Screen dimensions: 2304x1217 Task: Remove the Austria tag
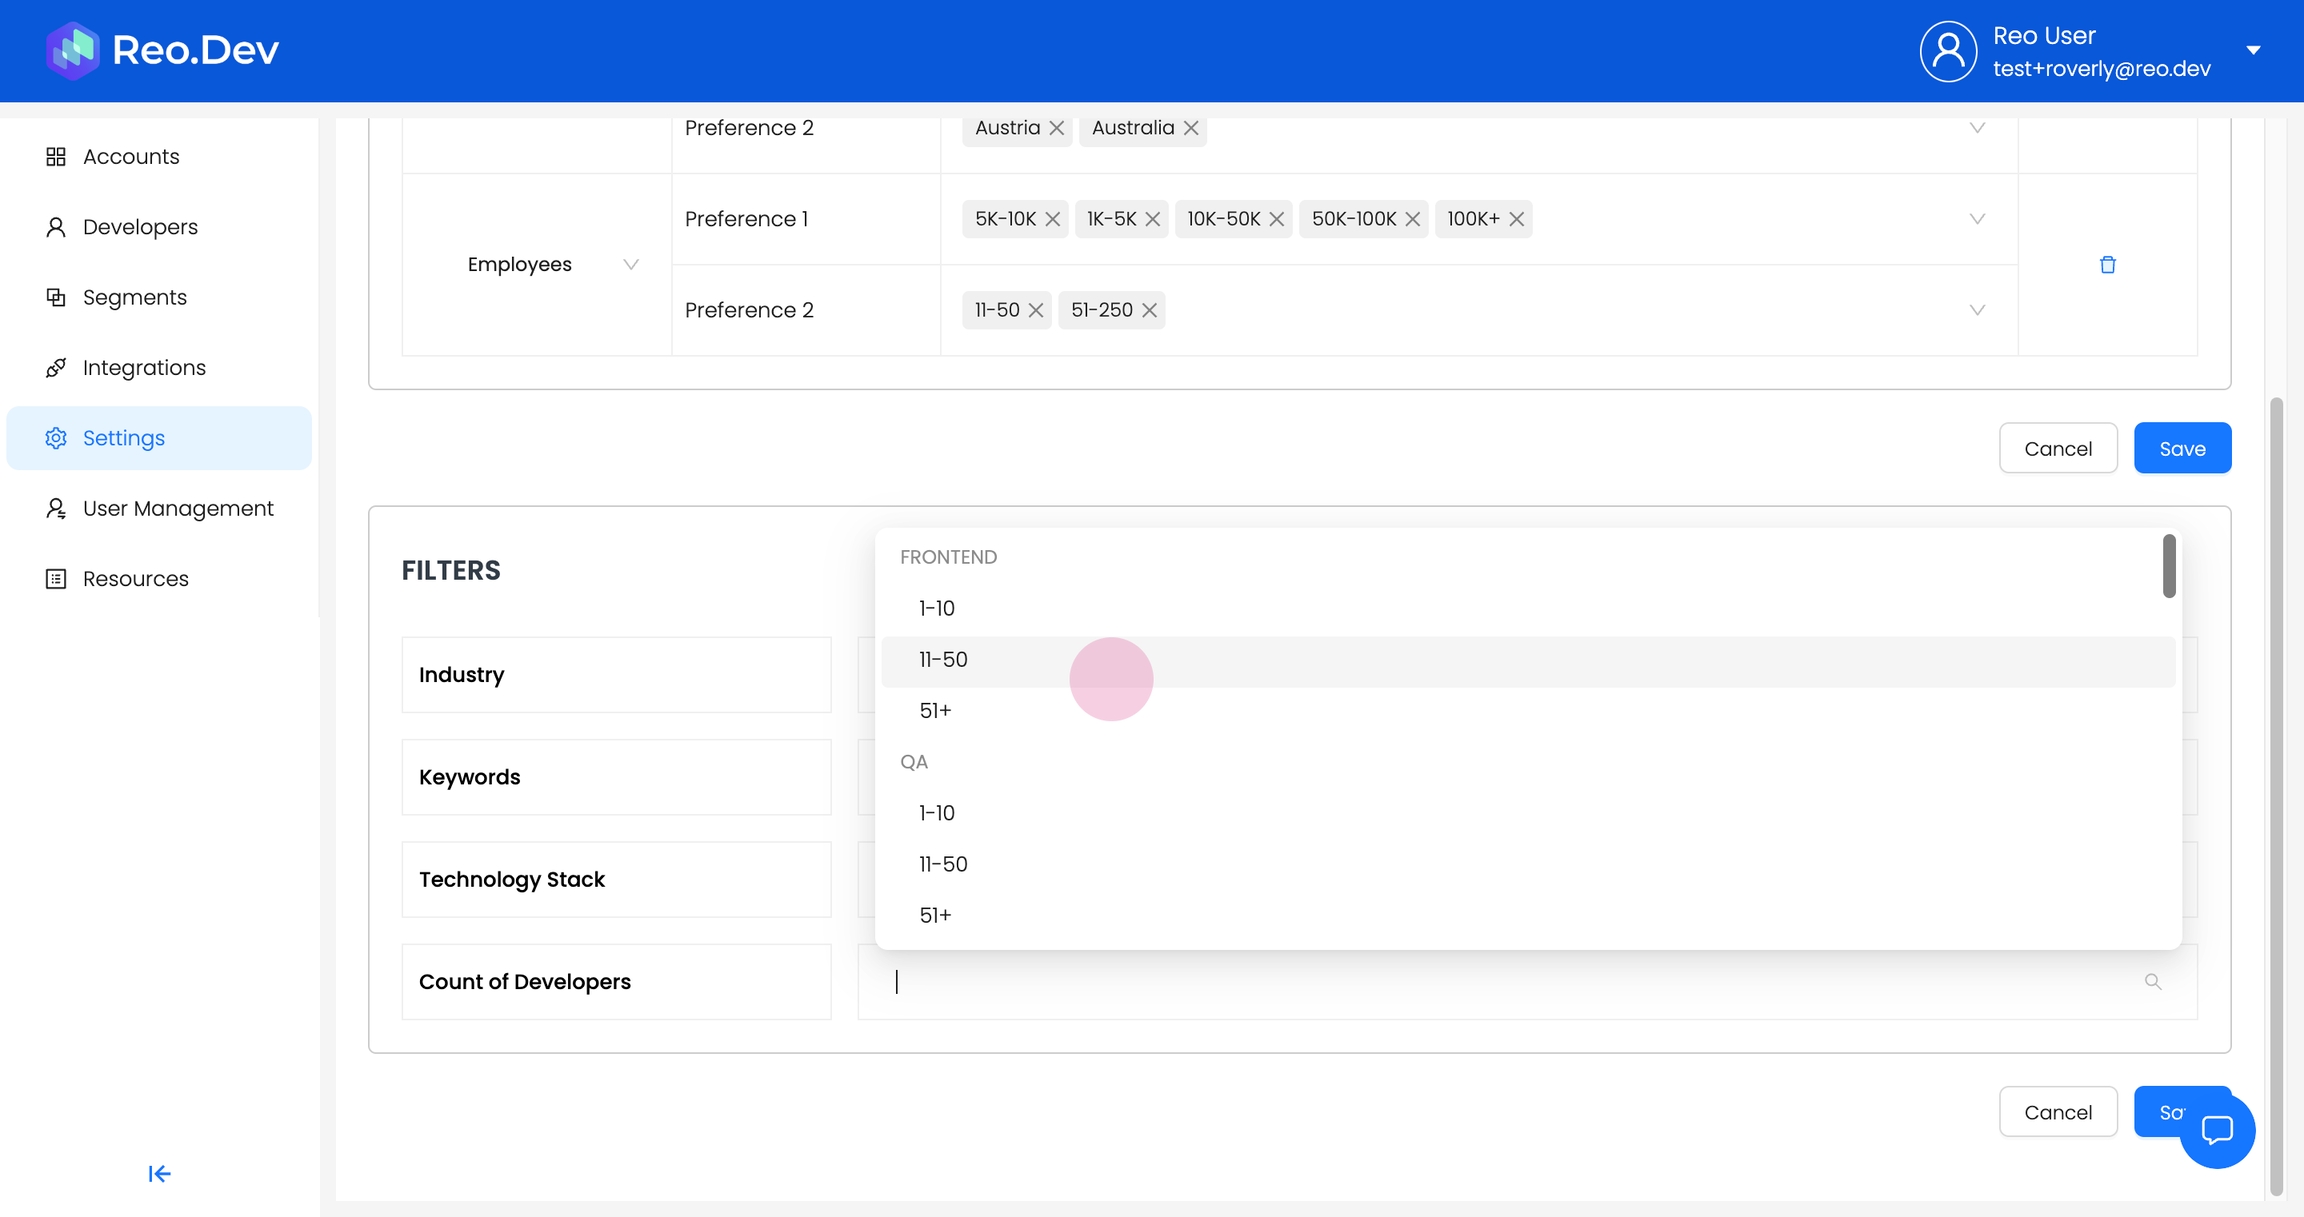(x=1056, y=128)
